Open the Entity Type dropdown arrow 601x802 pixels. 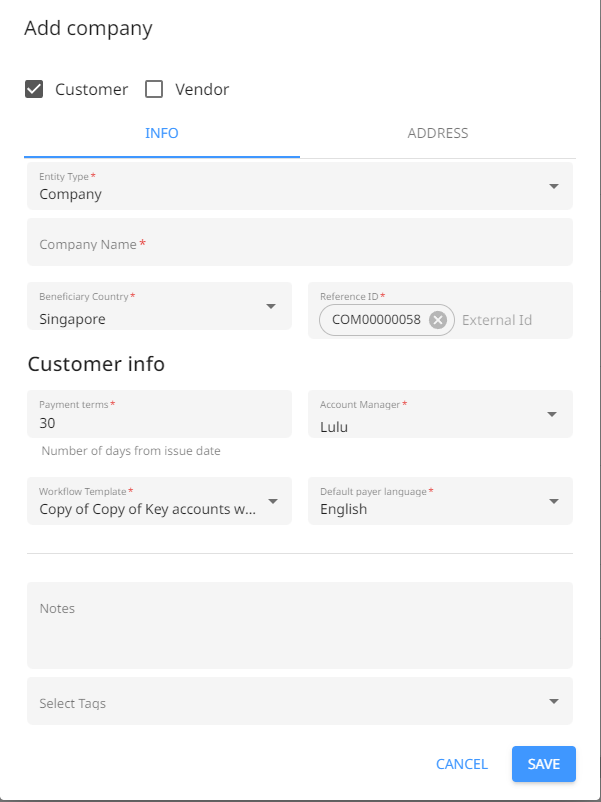pyautogui.click(x=553, y=186)
